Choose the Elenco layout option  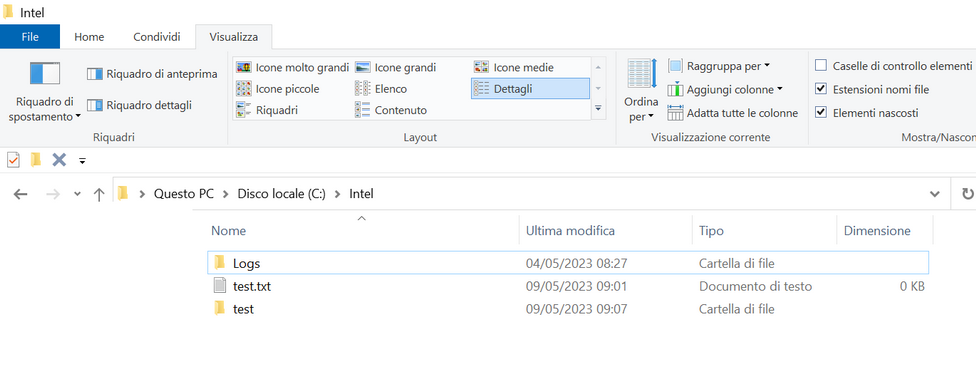click(380, 89)
